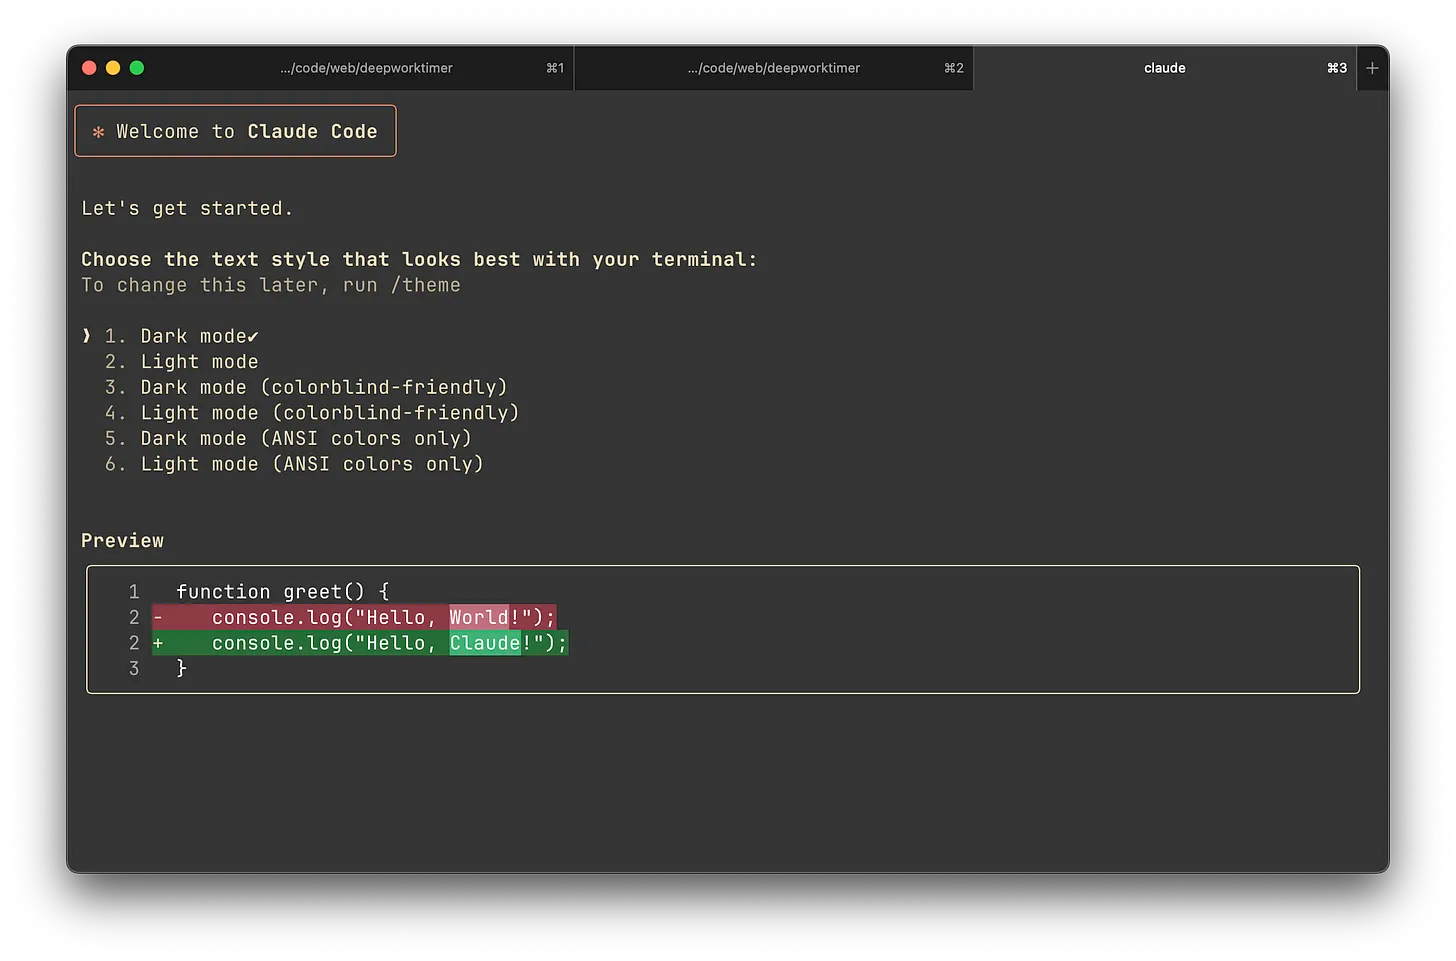
Task: Click the "run /theme" hint line
Action: 271,285
